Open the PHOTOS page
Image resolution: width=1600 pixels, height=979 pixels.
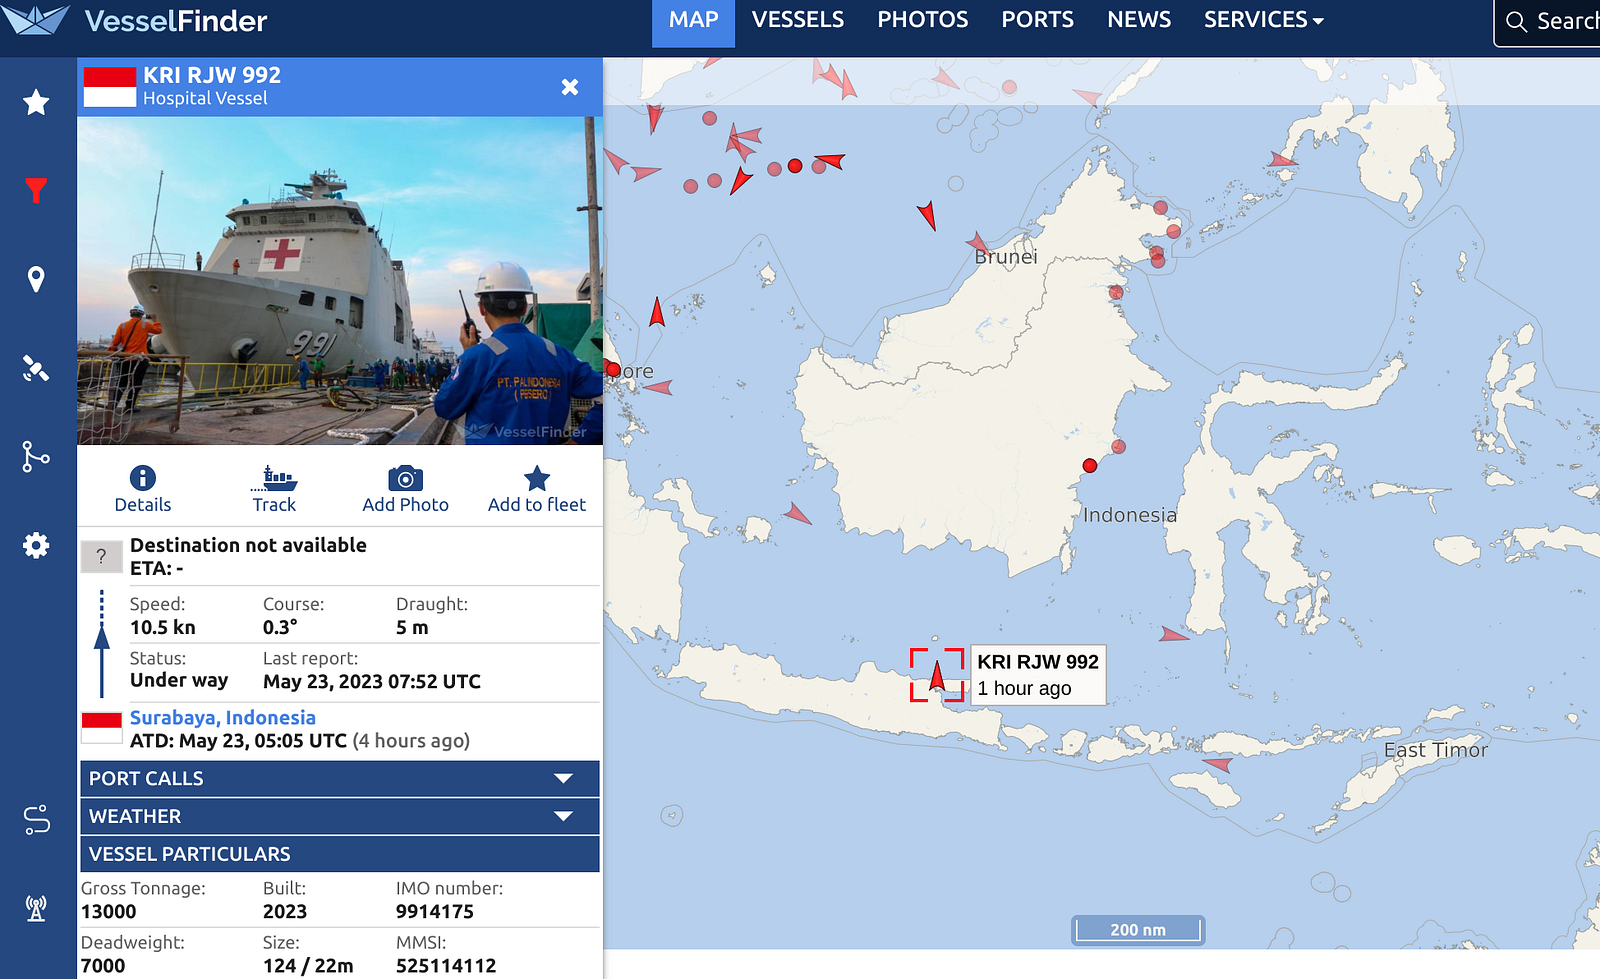coord(923,20)
